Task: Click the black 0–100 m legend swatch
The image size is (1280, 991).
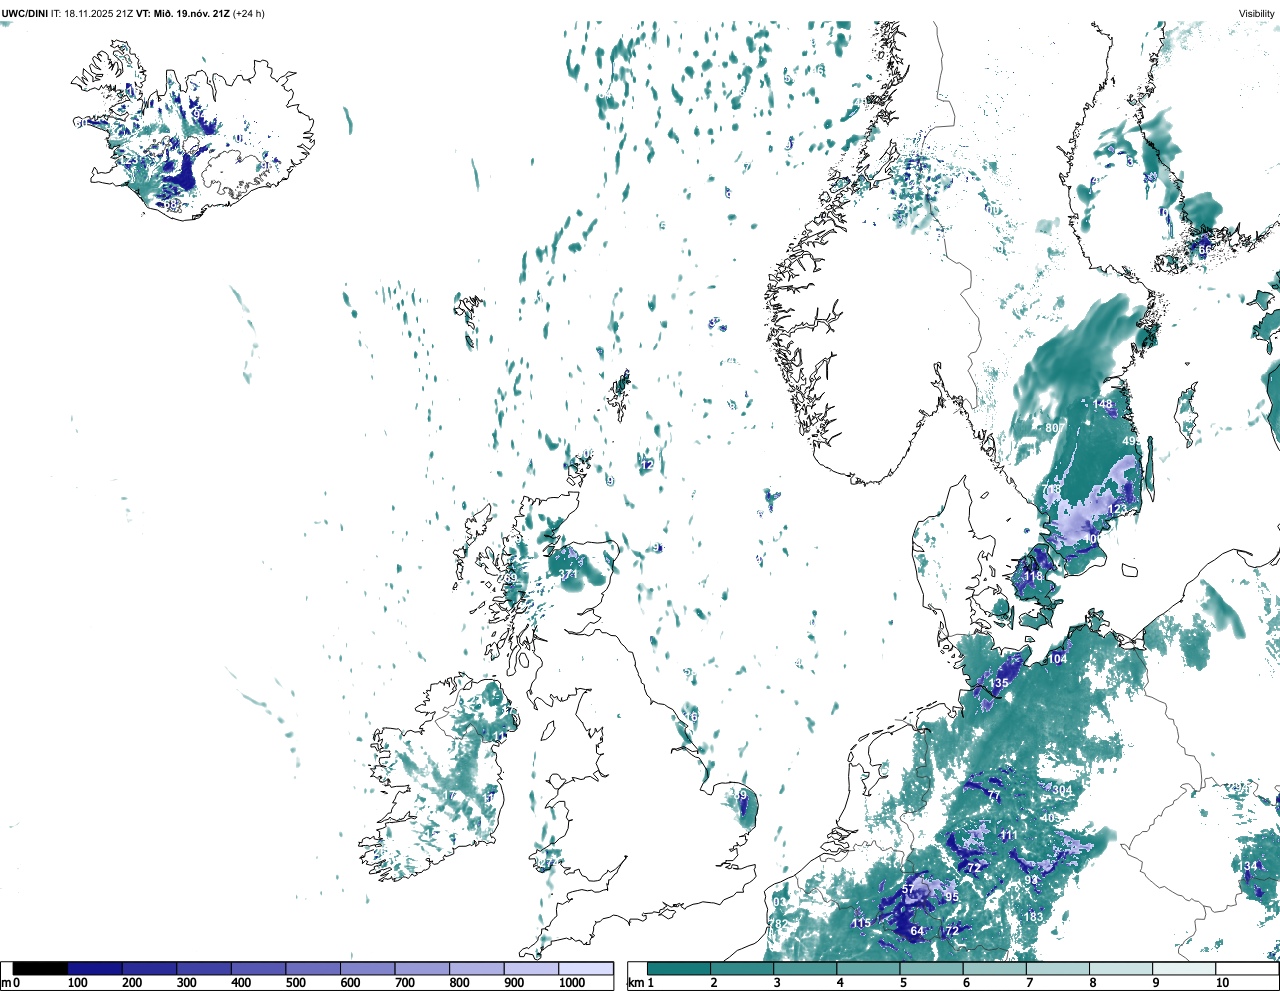Action: tap(40, 969)
